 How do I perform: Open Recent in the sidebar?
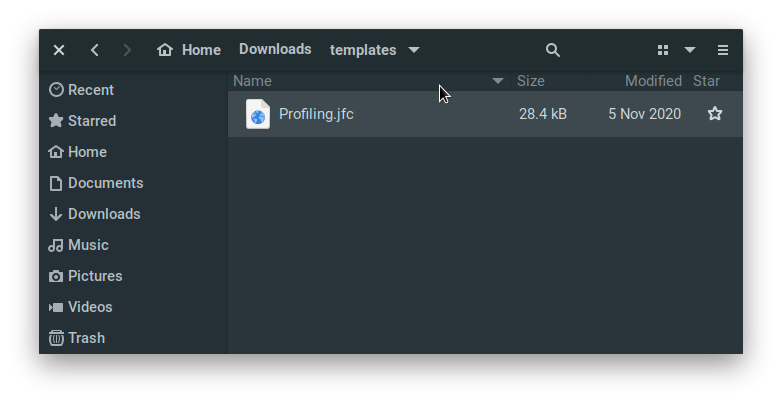[90, 90]
